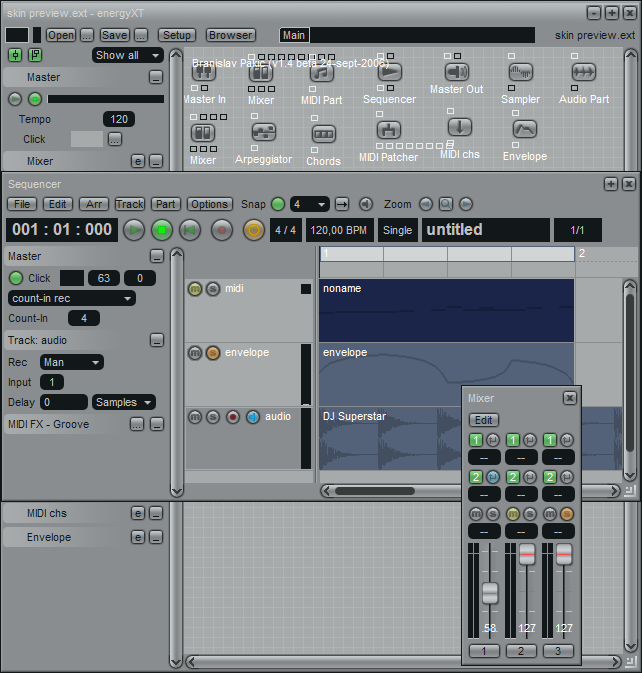
Task: Select the Master Out speaker icon
Action: pyautogui.click(x=457, y=72)
